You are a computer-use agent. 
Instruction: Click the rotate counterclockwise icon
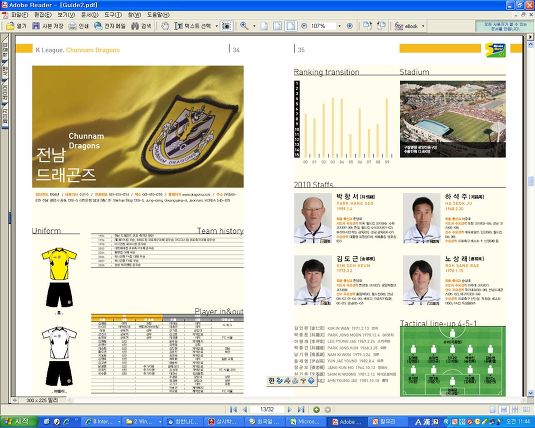coord(381,26)
